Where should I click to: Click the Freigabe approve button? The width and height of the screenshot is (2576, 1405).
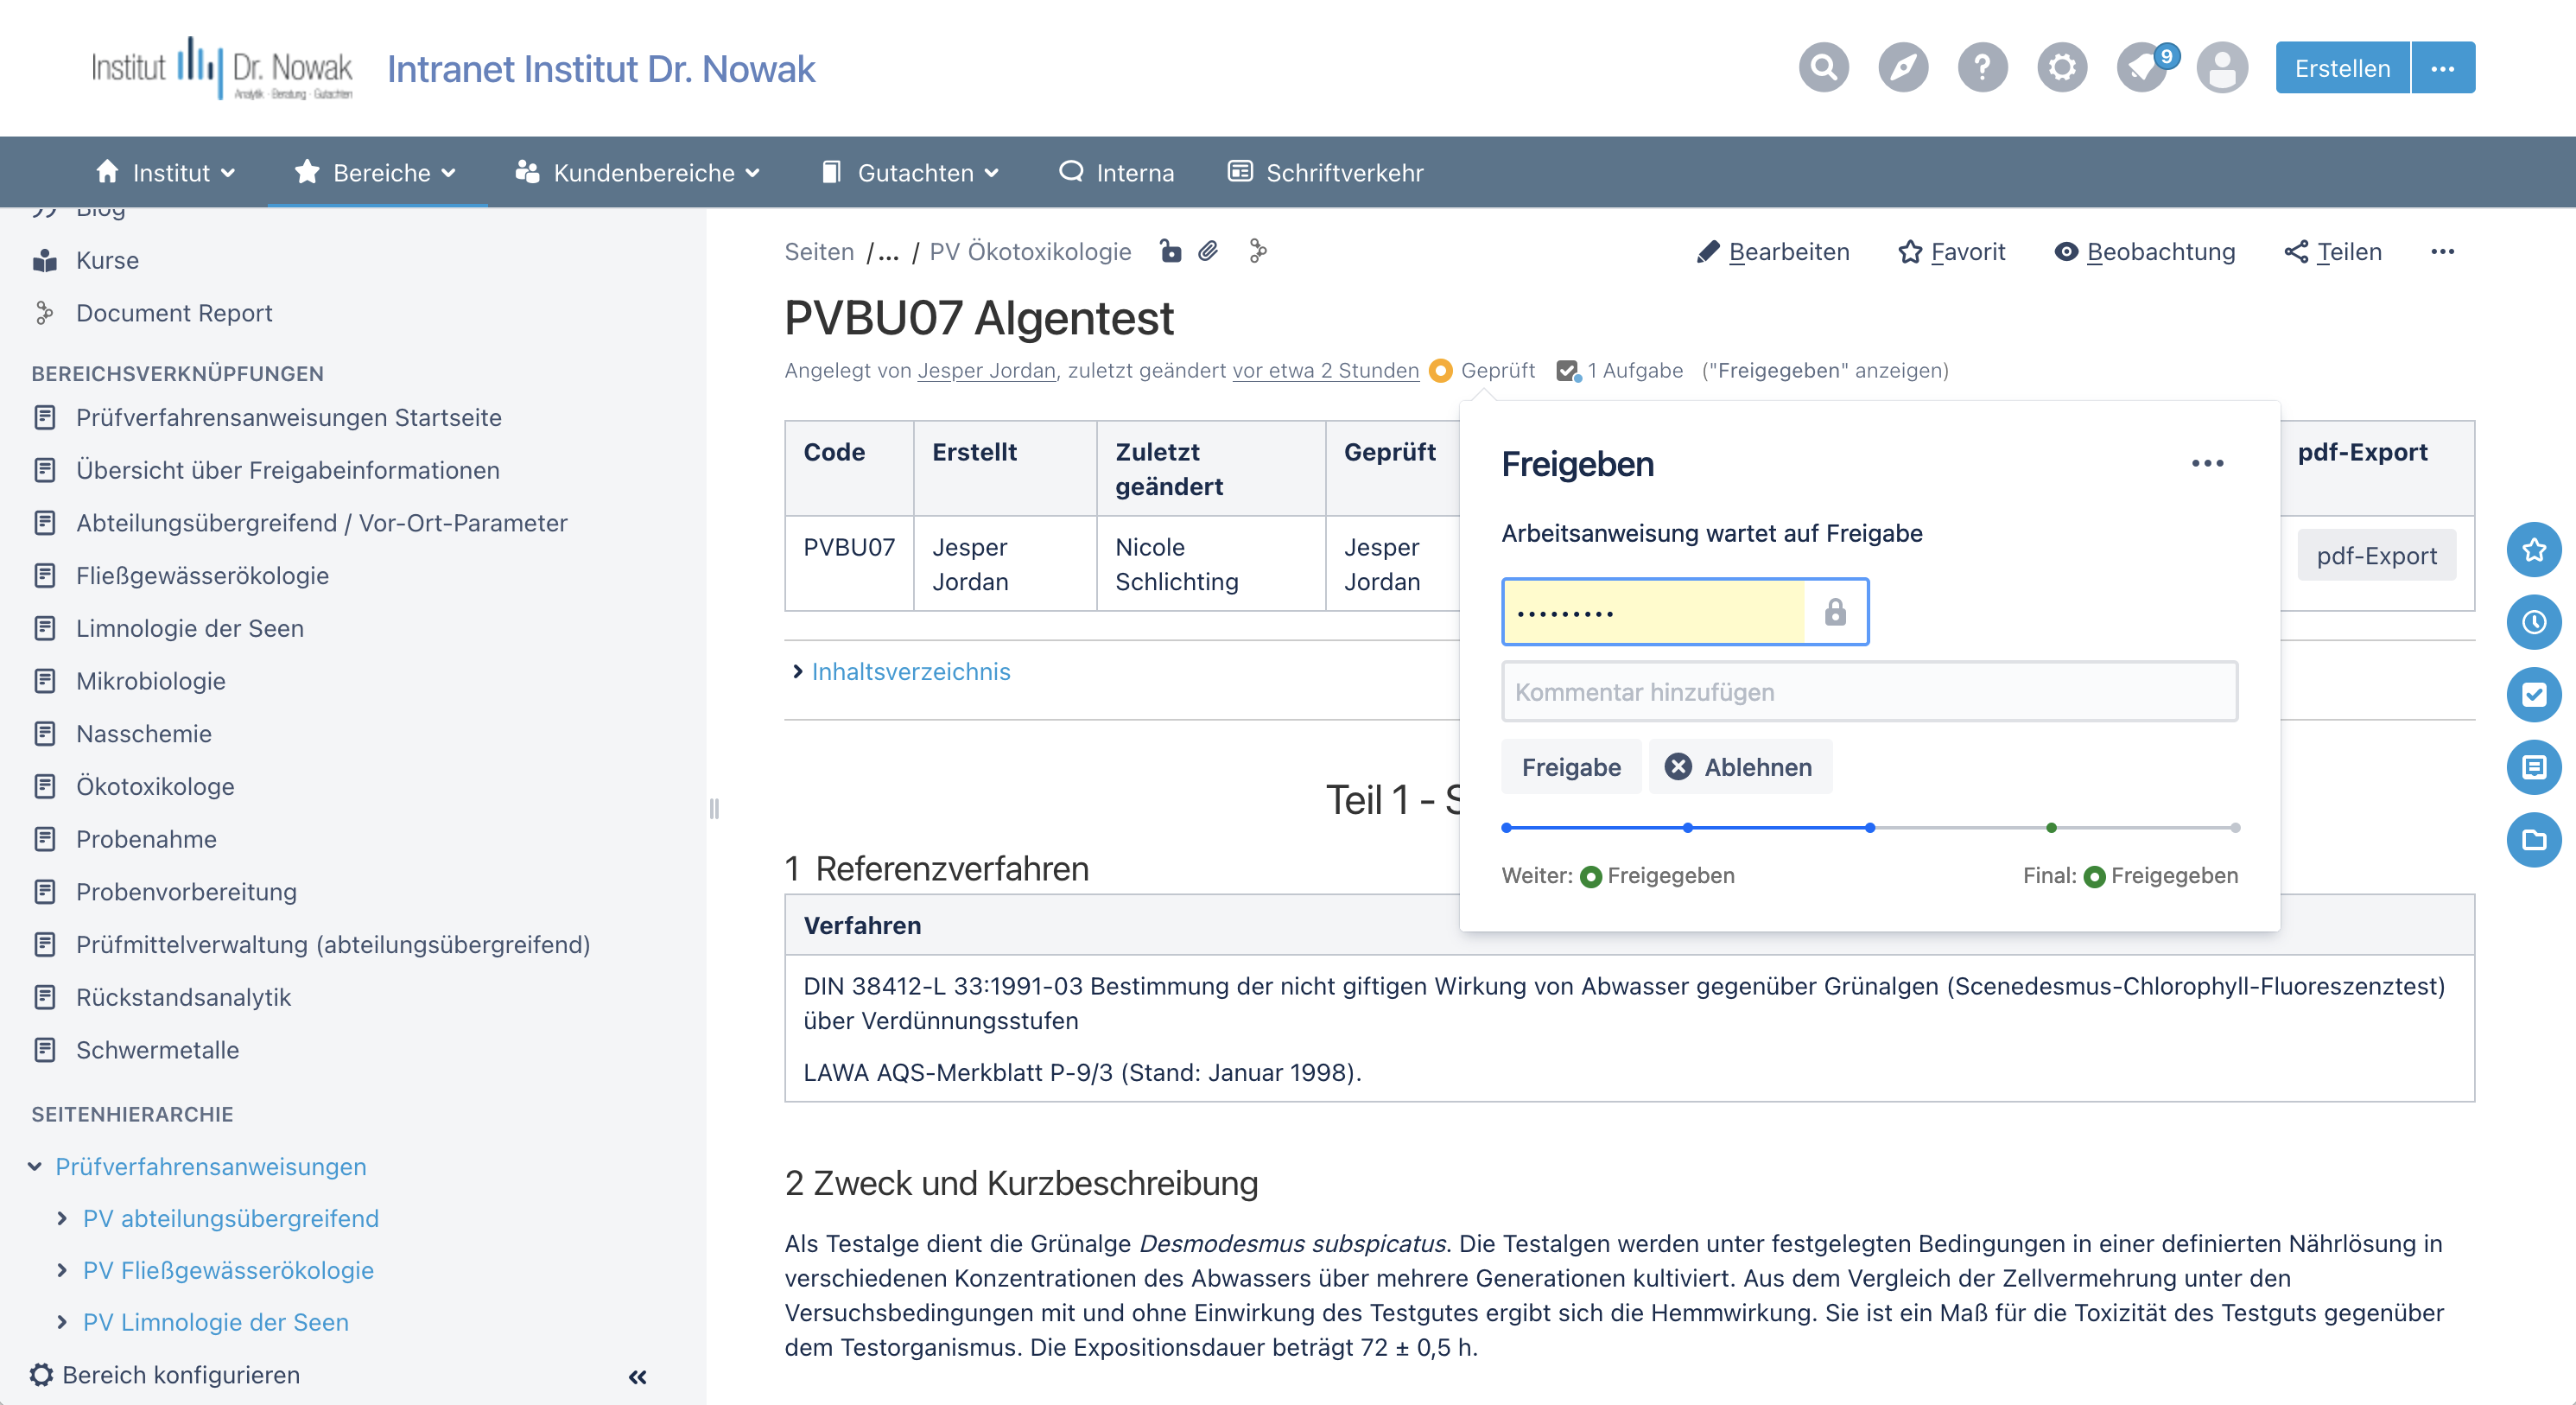tap(1571, 767)
